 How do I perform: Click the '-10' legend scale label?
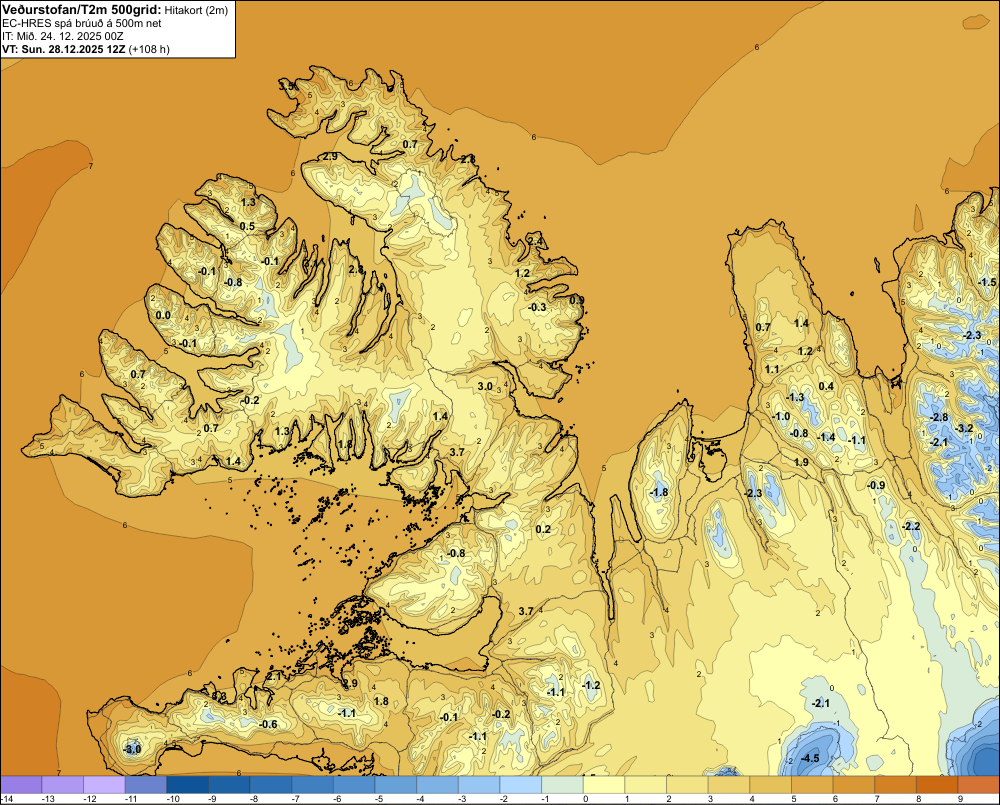click(x=172, y=799)
